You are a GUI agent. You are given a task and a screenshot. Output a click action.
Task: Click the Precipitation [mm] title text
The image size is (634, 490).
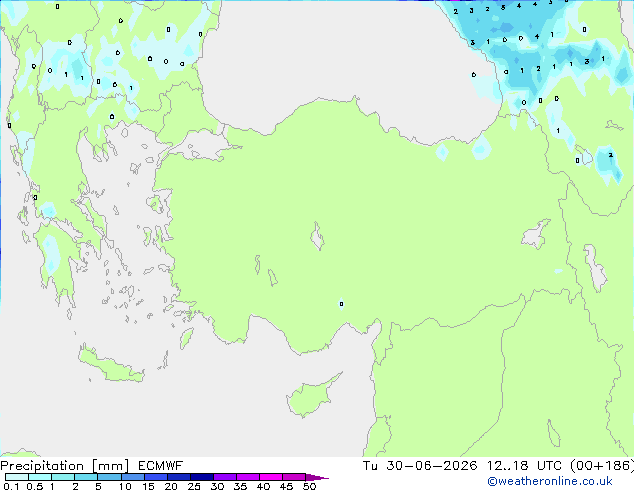[x=65, y=466]
